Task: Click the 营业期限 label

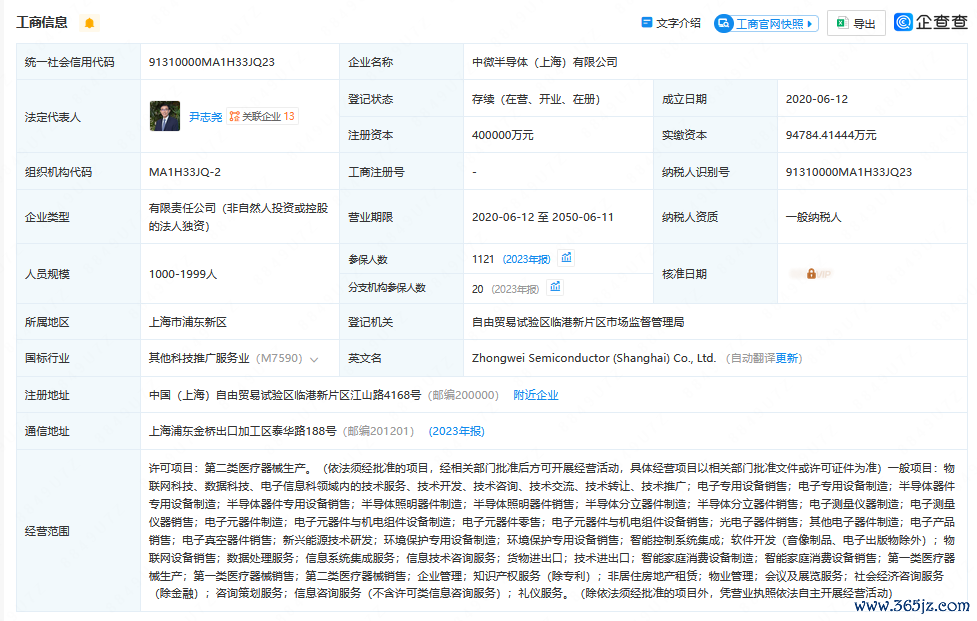Action: pyautogui.click(x=371, y=217)
